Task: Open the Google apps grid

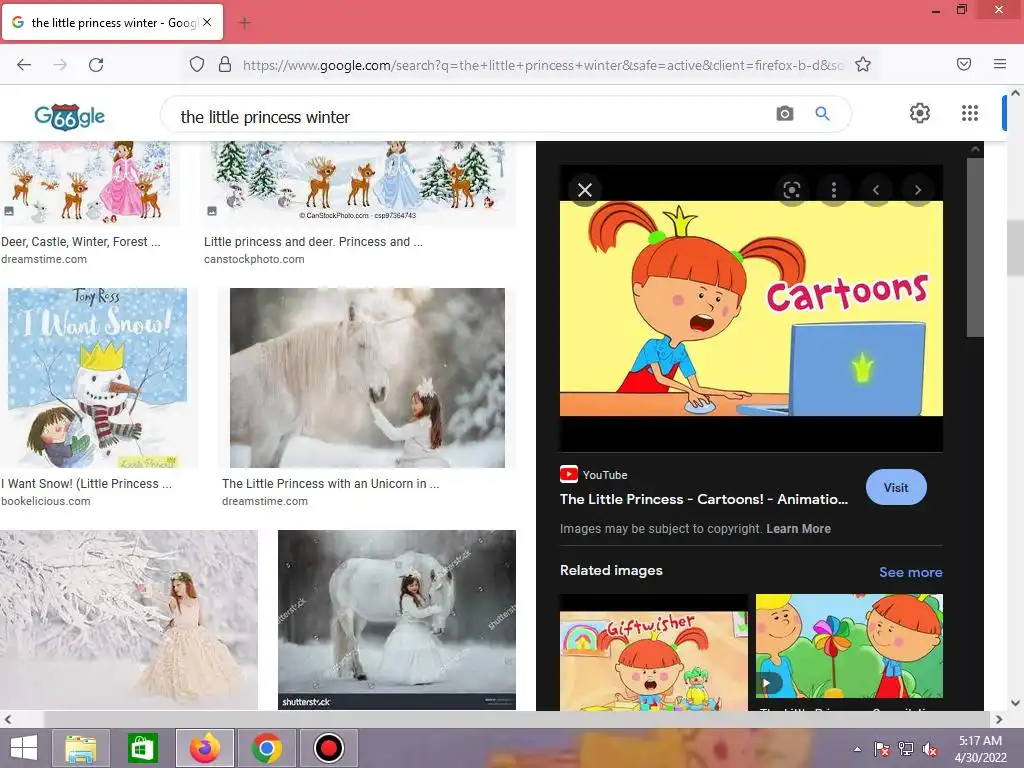Action: 970,113
